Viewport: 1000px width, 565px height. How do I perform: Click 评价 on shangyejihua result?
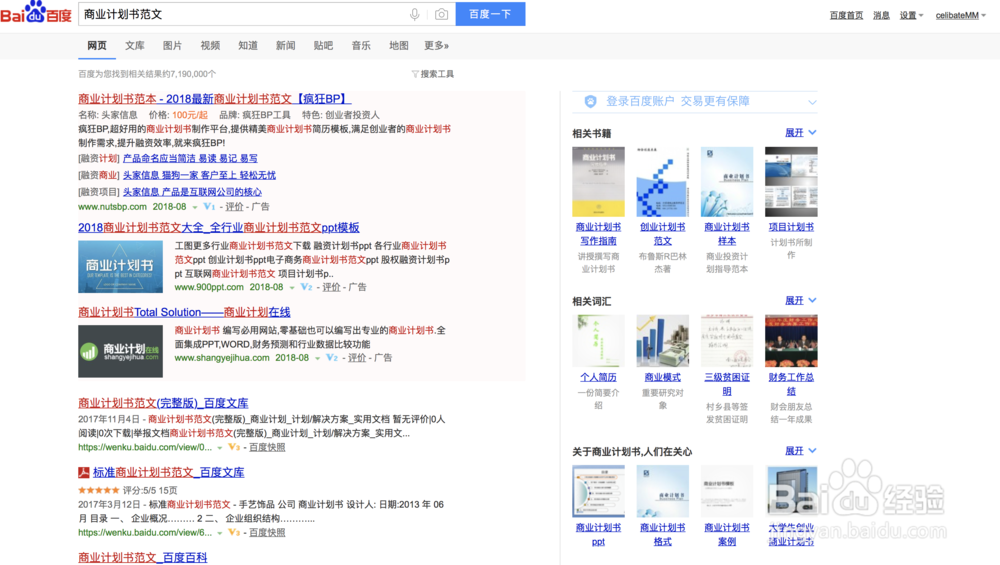(x=357, y=358)
